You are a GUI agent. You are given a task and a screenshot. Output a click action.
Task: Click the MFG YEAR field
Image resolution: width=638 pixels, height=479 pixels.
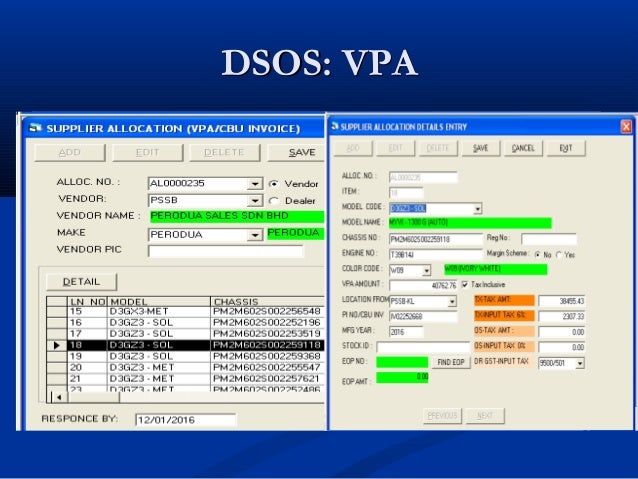[x=406, y=332]
